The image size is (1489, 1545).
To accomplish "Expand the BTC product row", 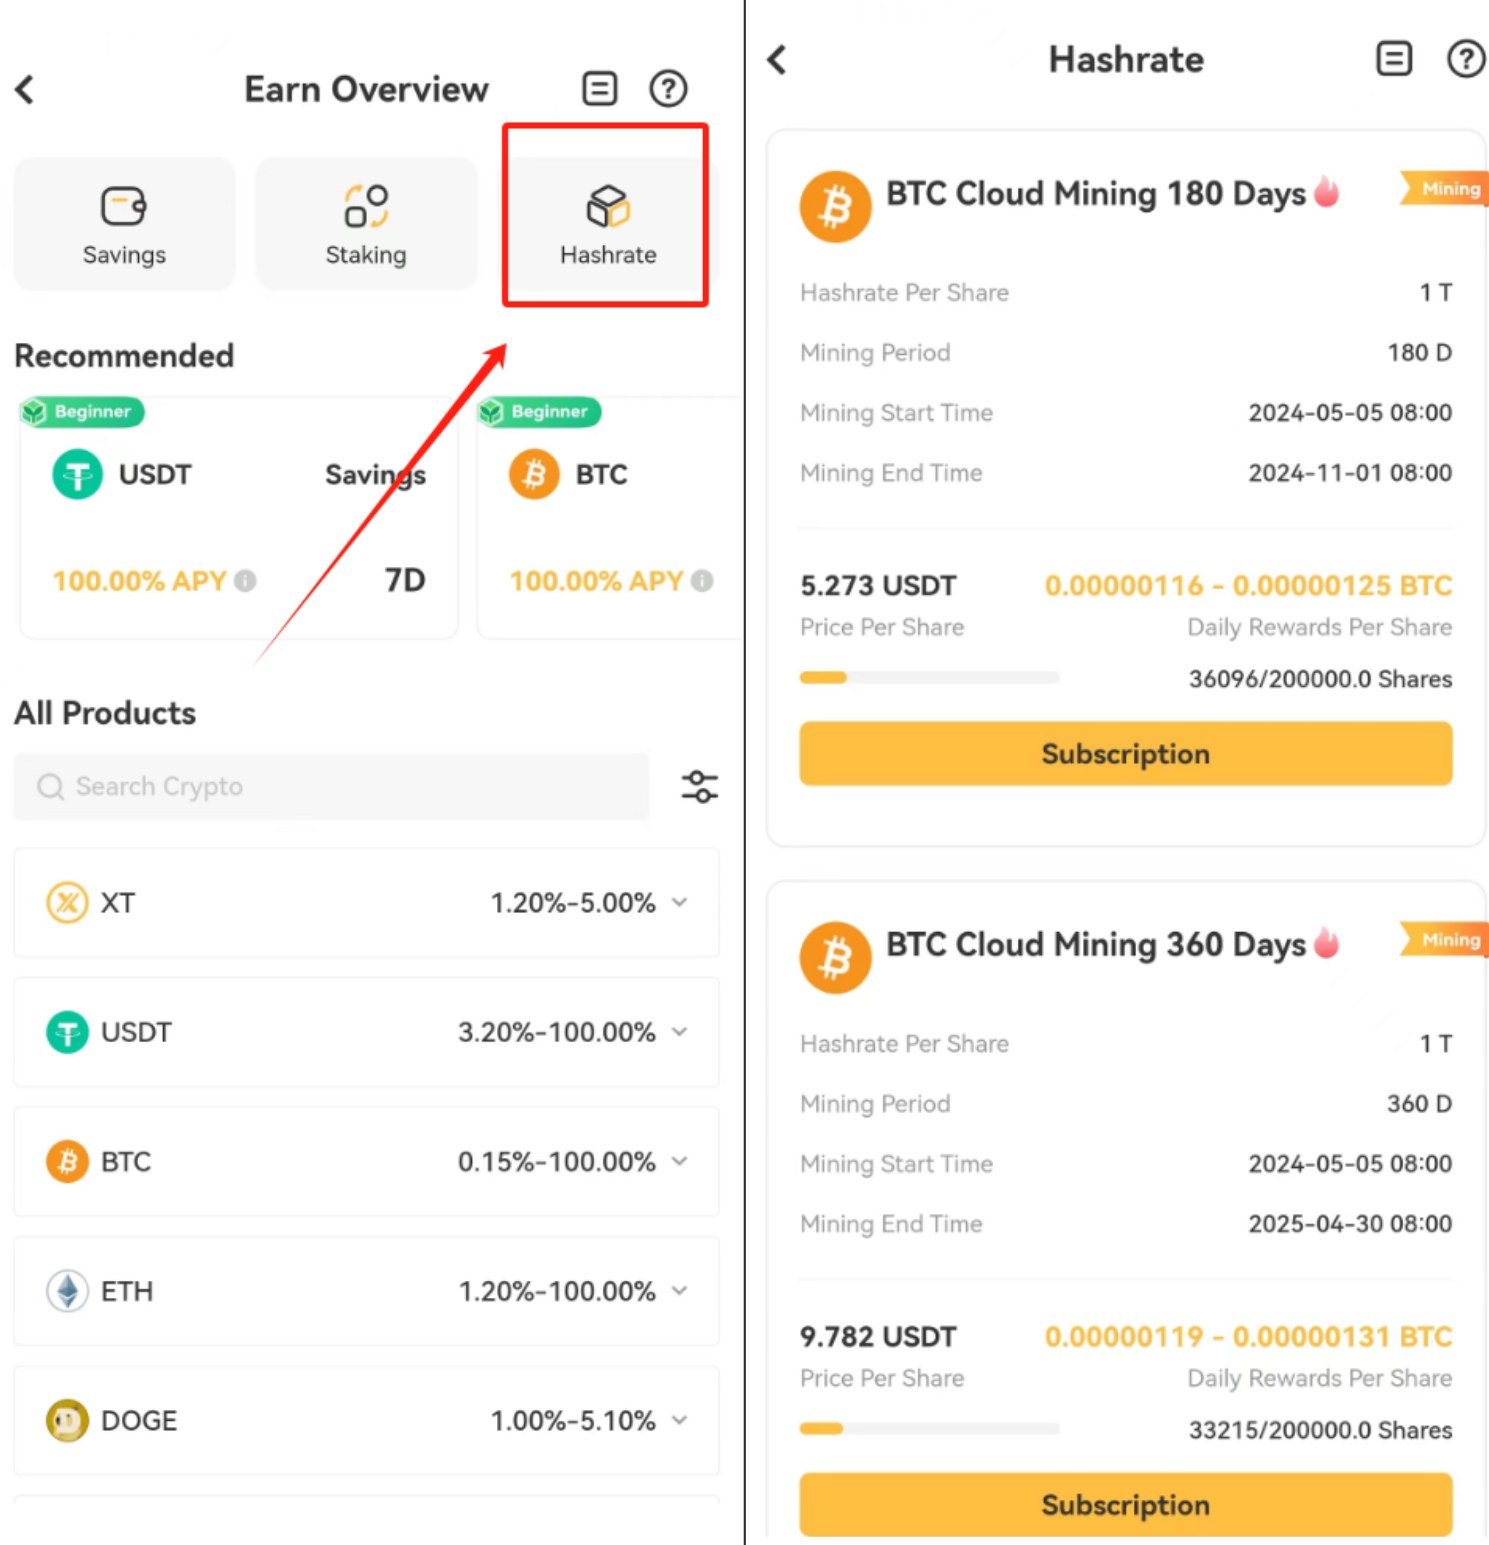I will pos(680,1162).
